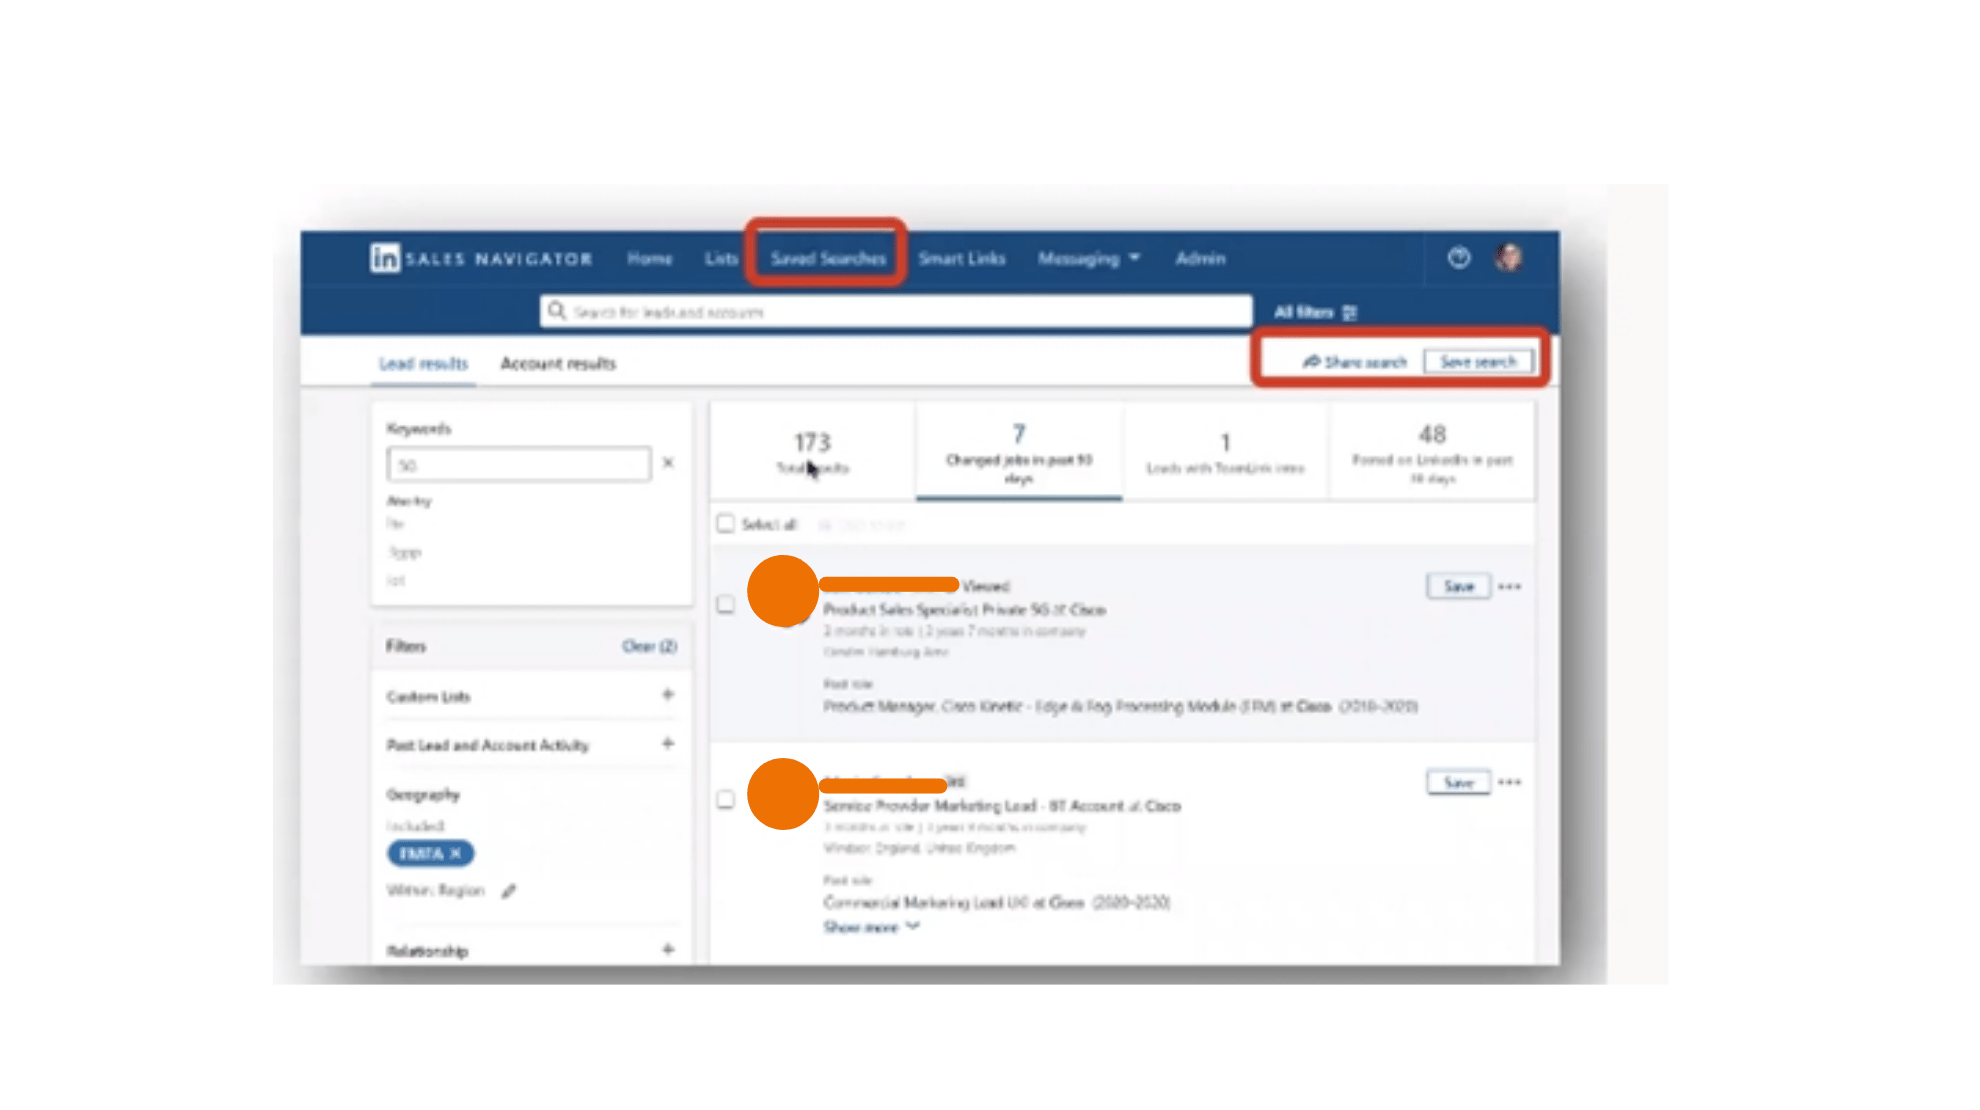Switch to the Account results tab

pos(558,364)
